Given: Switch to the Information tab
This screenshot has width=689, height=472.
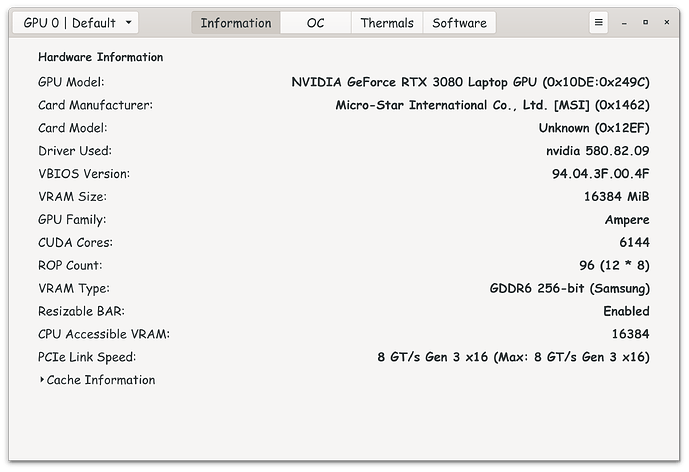Looking at the screenshot, I should tap(236, 22).
